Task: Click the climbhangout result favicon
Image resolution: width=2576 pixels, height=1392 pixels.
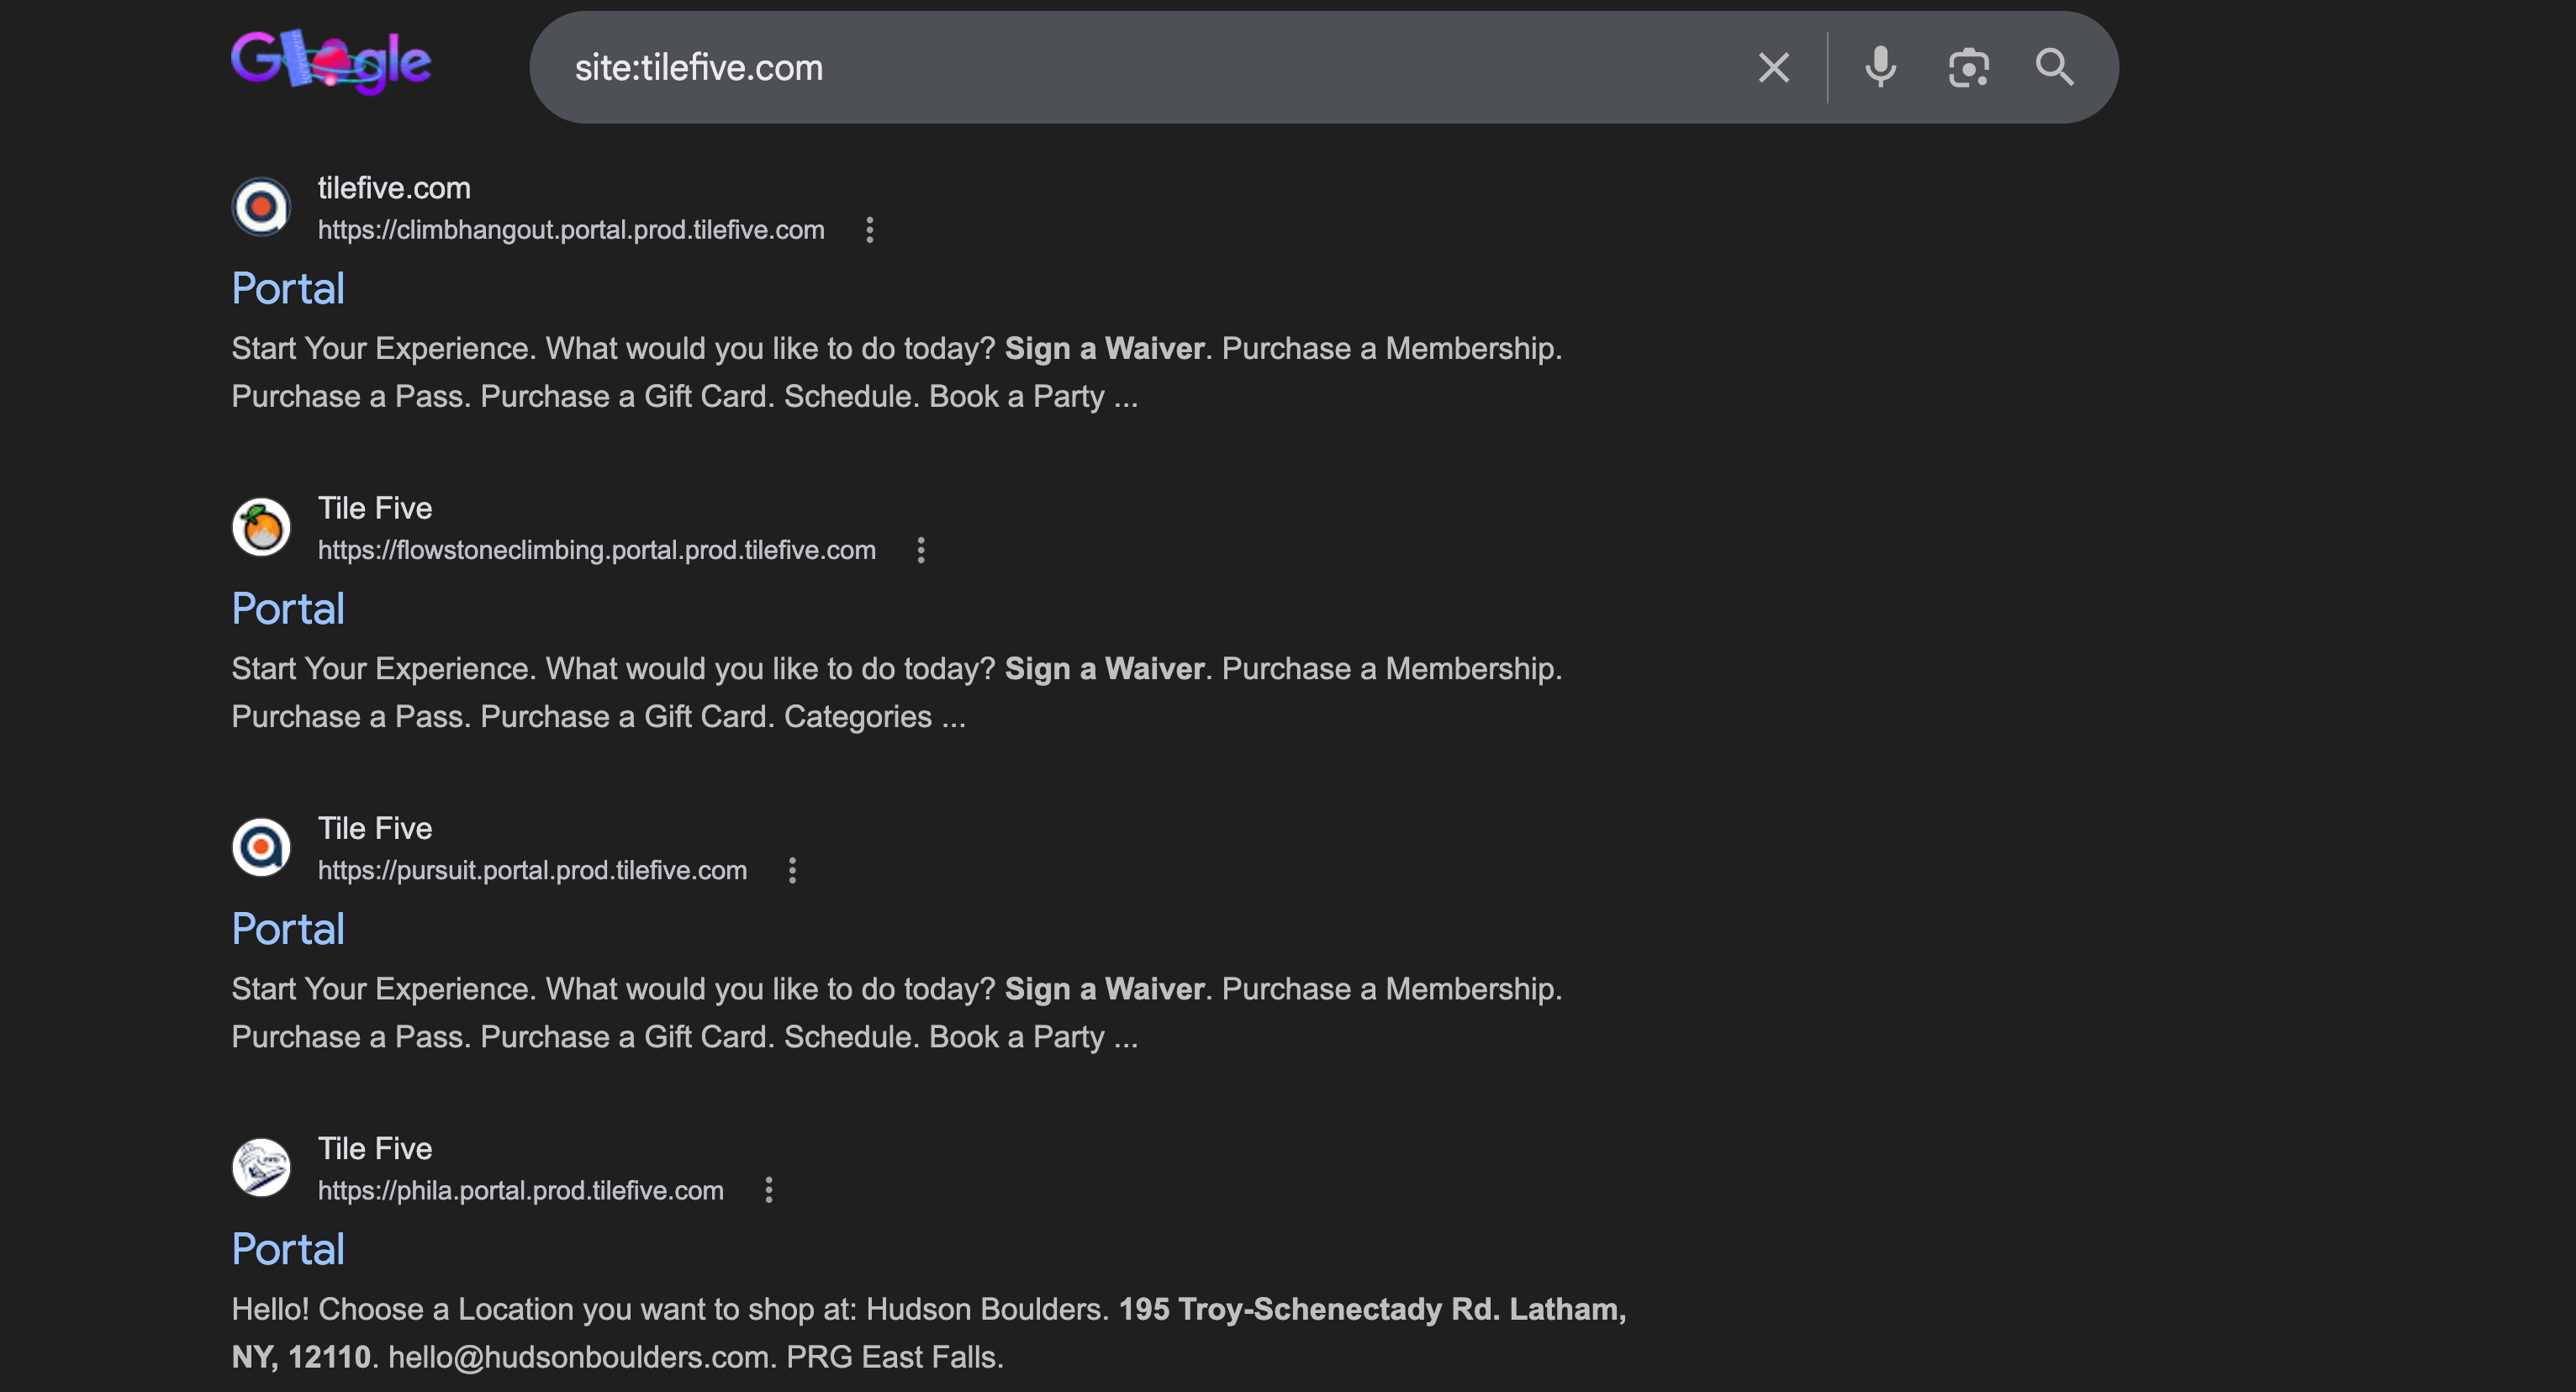Action: (x=261, y=207)
